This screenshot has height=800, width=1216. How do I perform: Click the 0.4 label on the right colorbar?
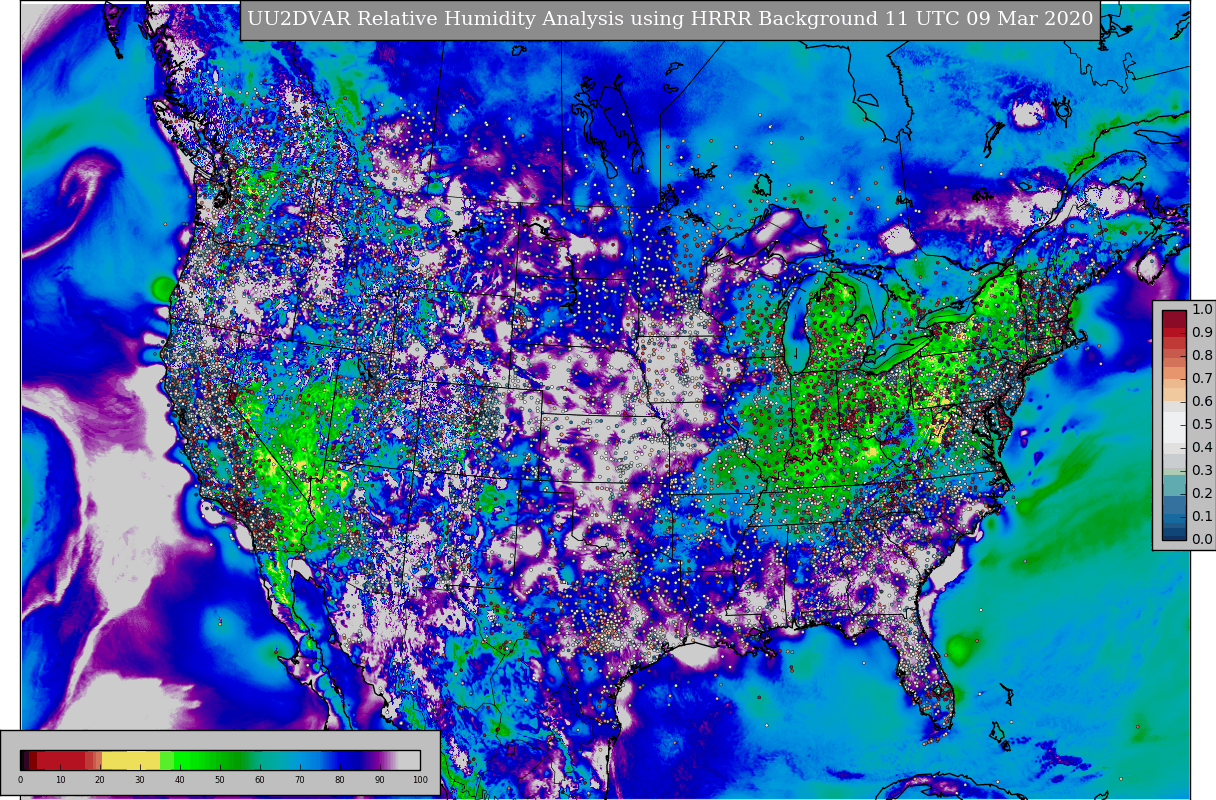coord(1202,448)
